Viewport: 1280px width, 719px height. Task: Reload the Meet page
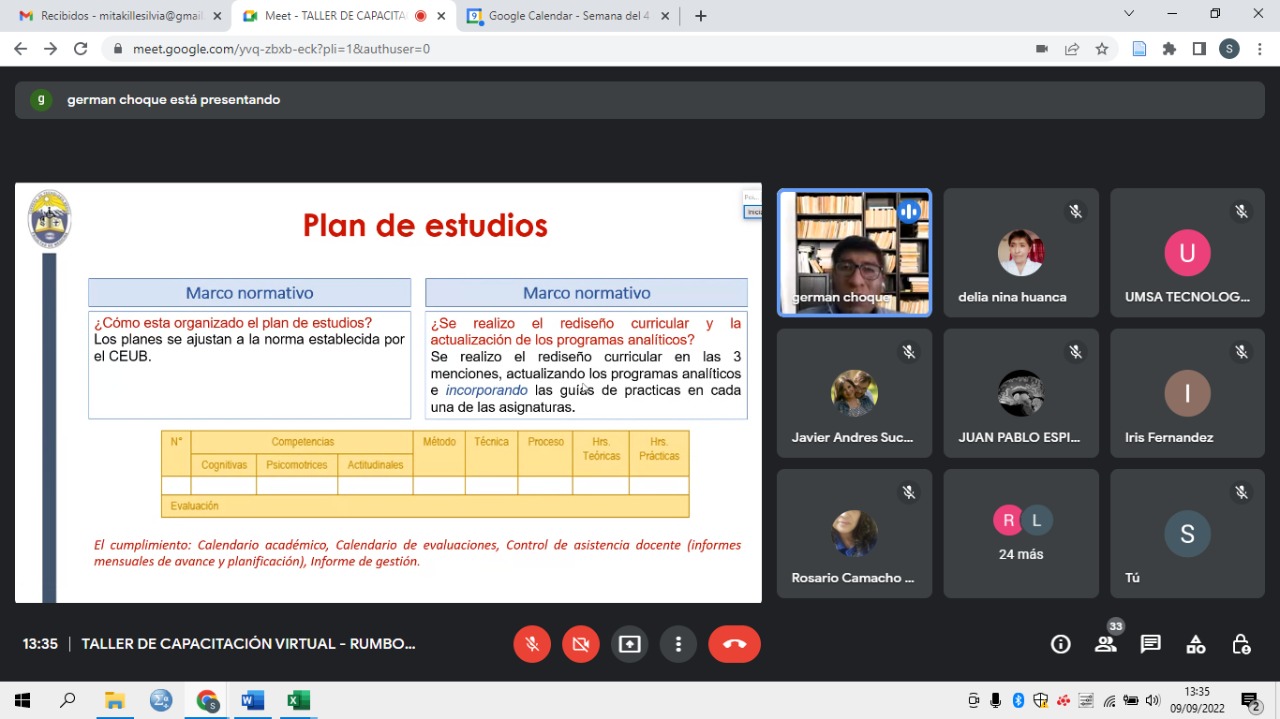pos(81,49)
